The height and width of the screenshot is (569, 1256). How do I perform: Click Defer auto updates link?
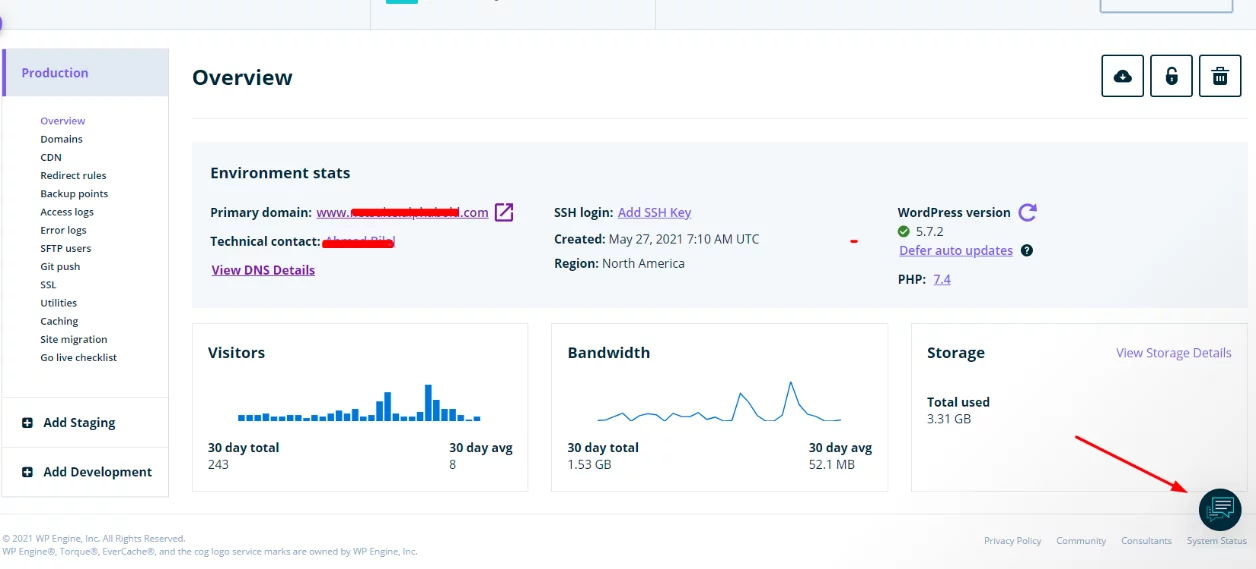pos(956,251)
